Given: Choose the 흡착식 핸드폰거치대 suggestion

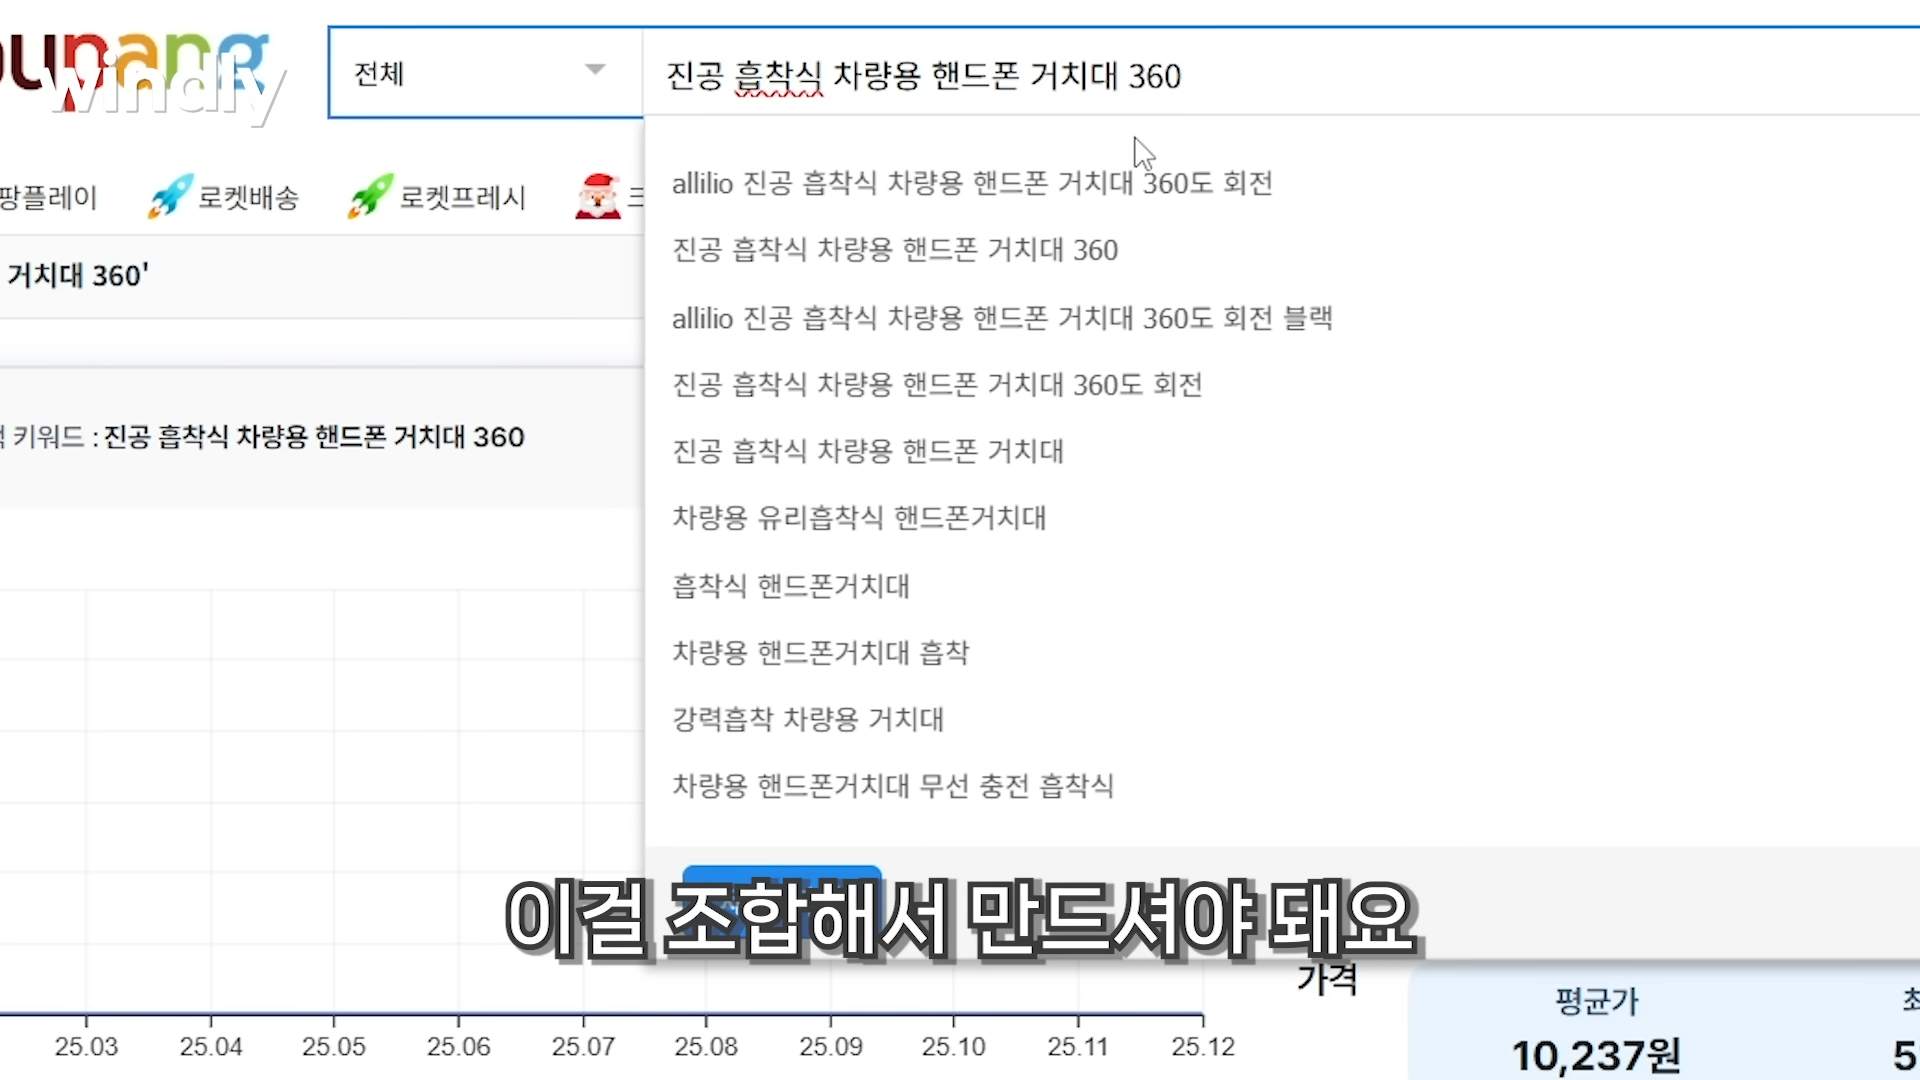Looking at the screenshot, I should click(x=790, y=586).
